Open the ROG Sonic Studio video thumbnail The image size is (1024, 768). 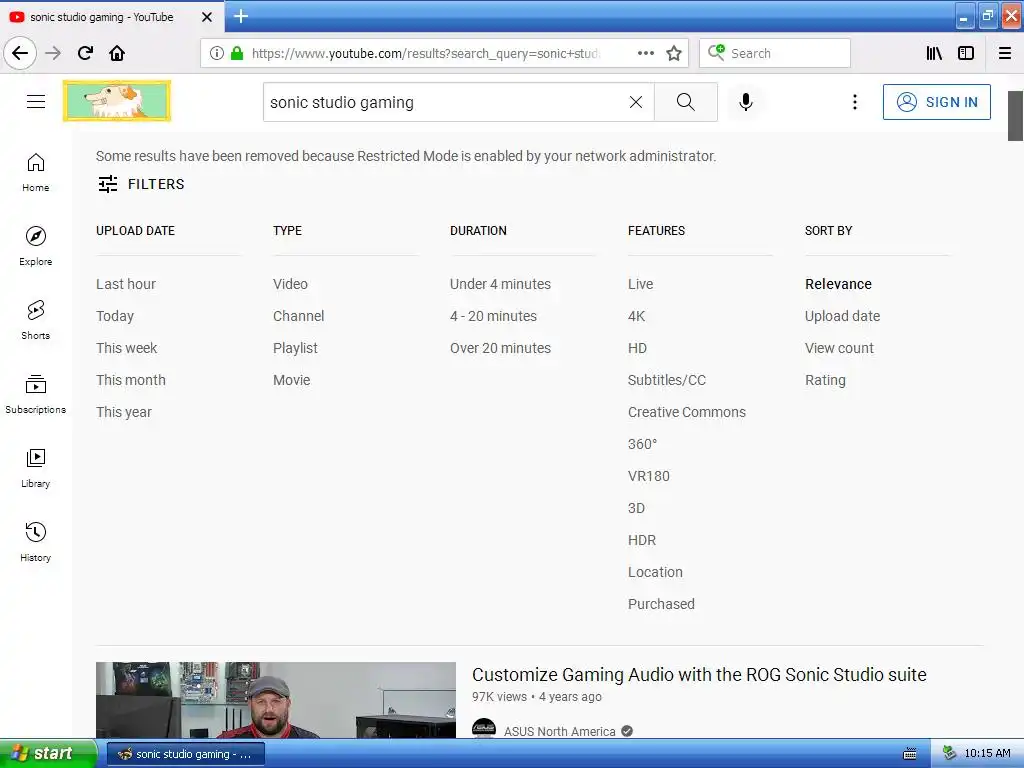point(276,700)
